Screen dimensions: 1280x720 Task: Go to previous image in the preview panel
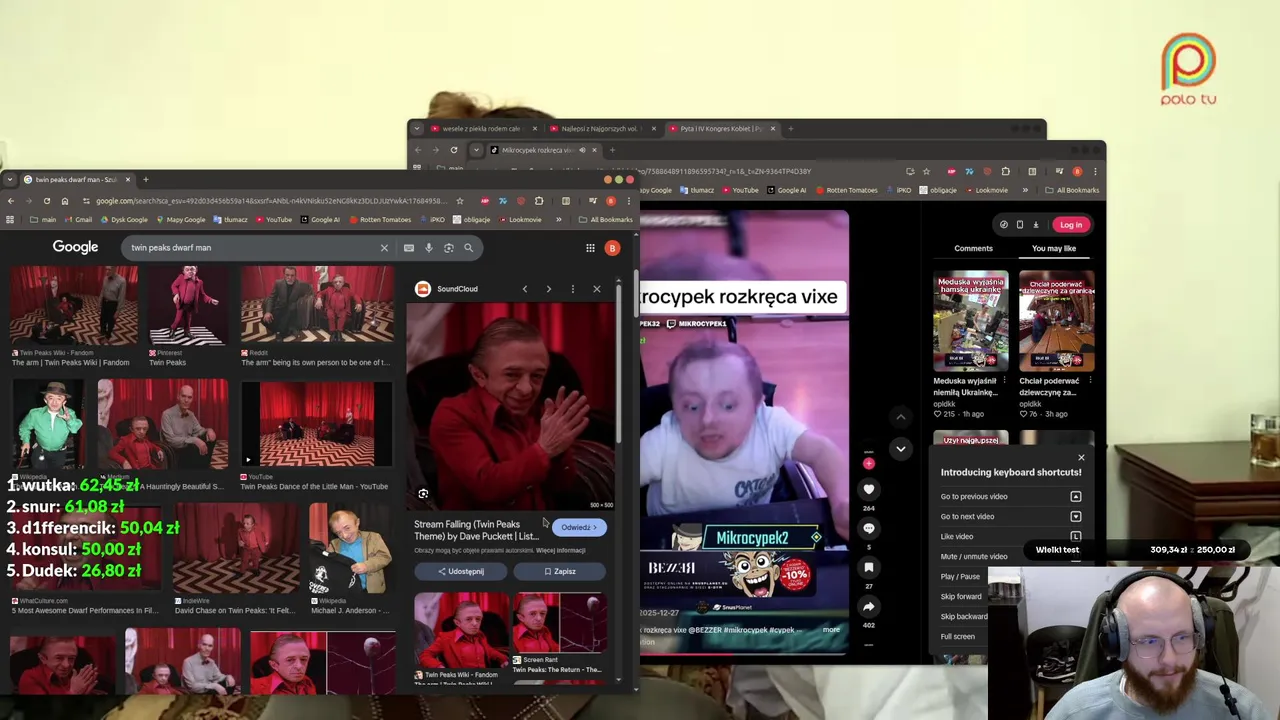coord(525,289)
